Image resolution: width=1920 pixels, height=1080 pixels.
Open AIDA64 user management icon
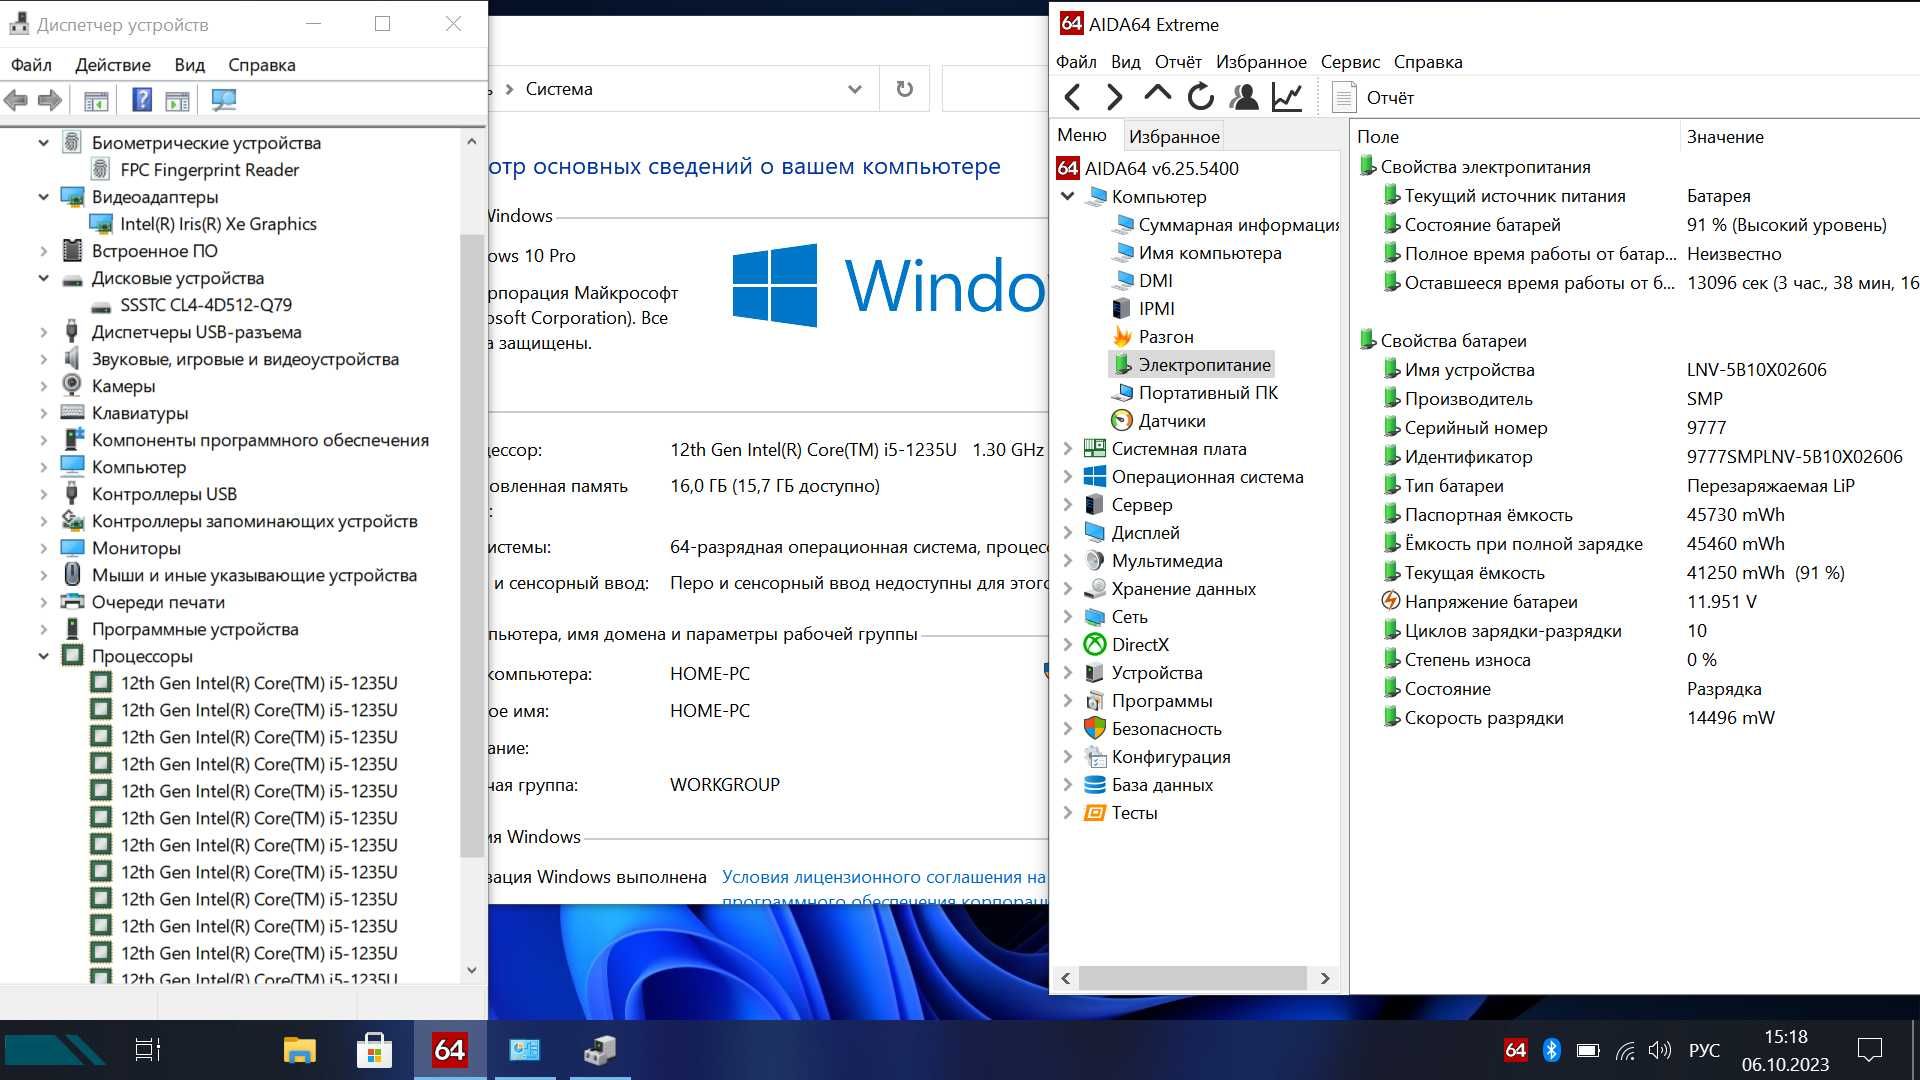pyautogui.click(x=1243, y=97)
